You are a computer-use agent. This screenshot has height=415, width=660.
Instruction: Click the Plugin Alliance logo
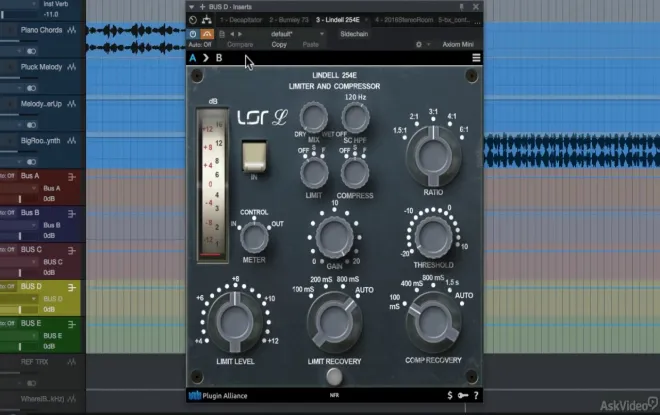pyautogui.click(x=218, y=396)
